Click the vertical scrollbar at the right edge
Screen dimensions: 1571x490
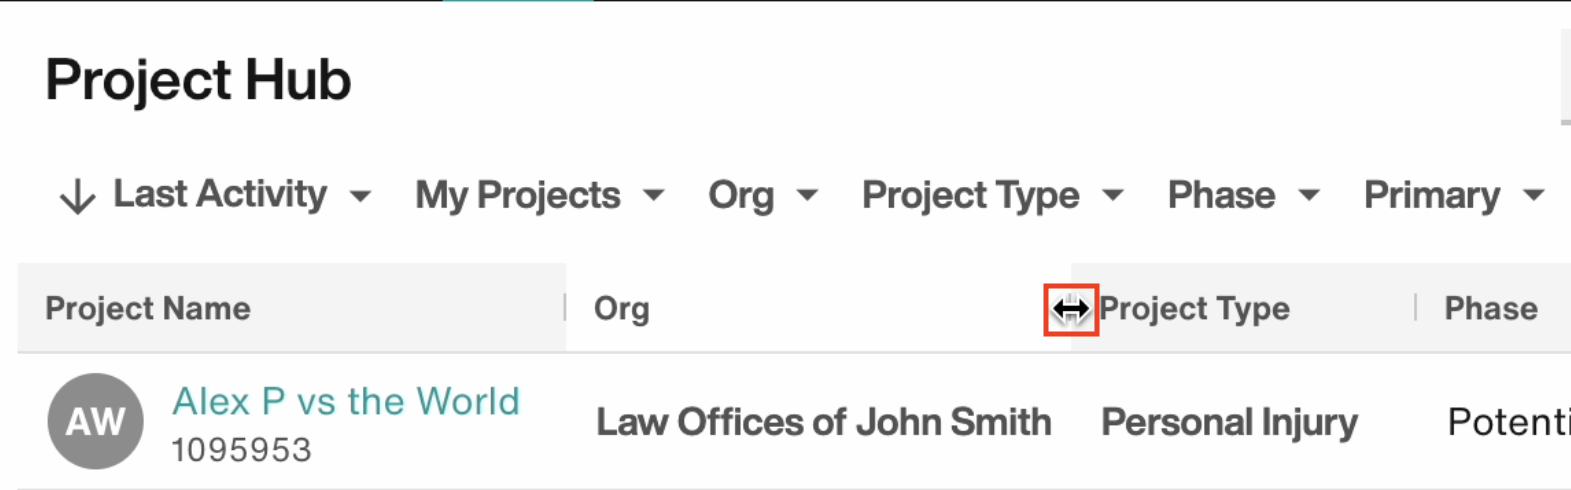coord(1565,76)
